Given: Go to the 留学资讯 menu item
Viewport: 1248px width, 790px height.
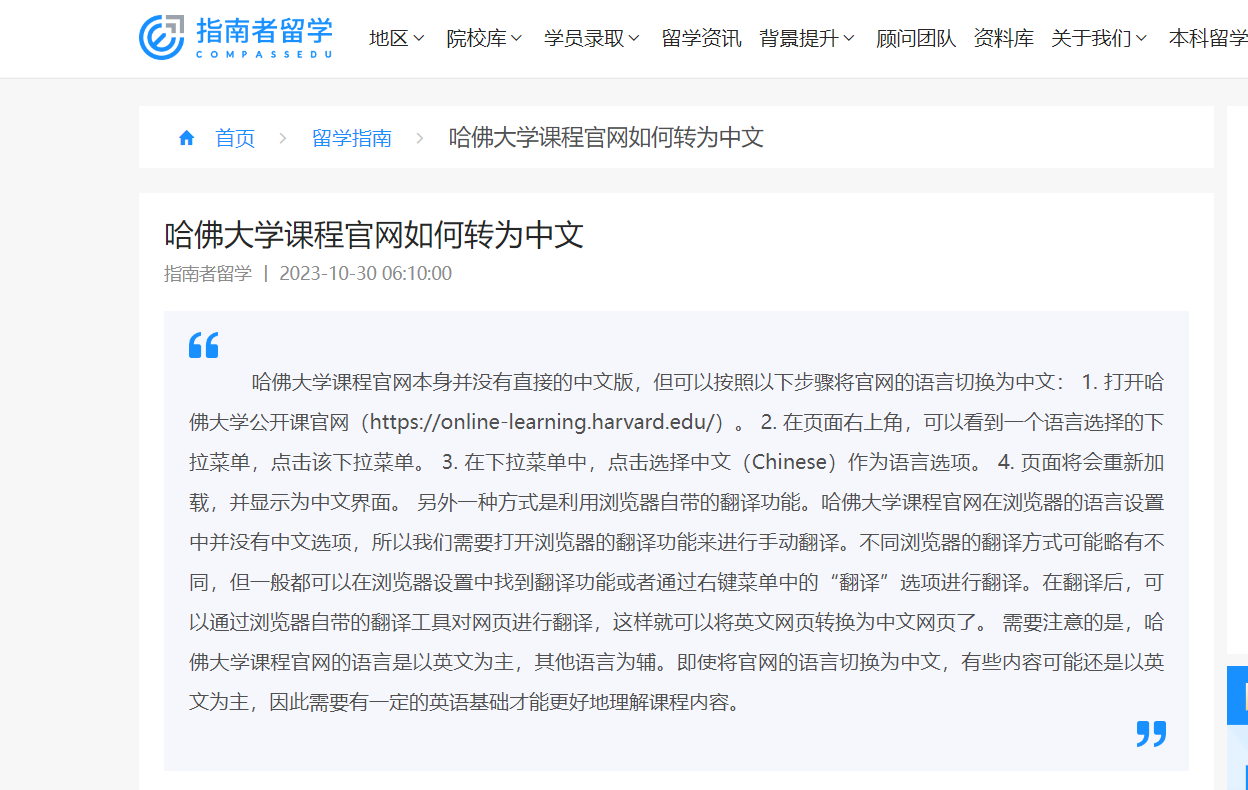Looking at the screenshot, I should [701, 38].
